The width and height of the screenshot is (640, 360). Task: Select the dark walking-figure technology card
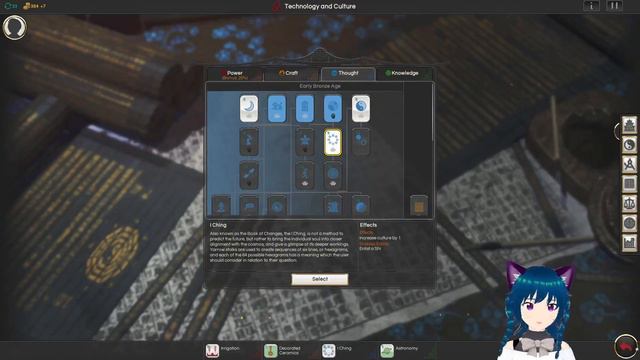[305, 176]
